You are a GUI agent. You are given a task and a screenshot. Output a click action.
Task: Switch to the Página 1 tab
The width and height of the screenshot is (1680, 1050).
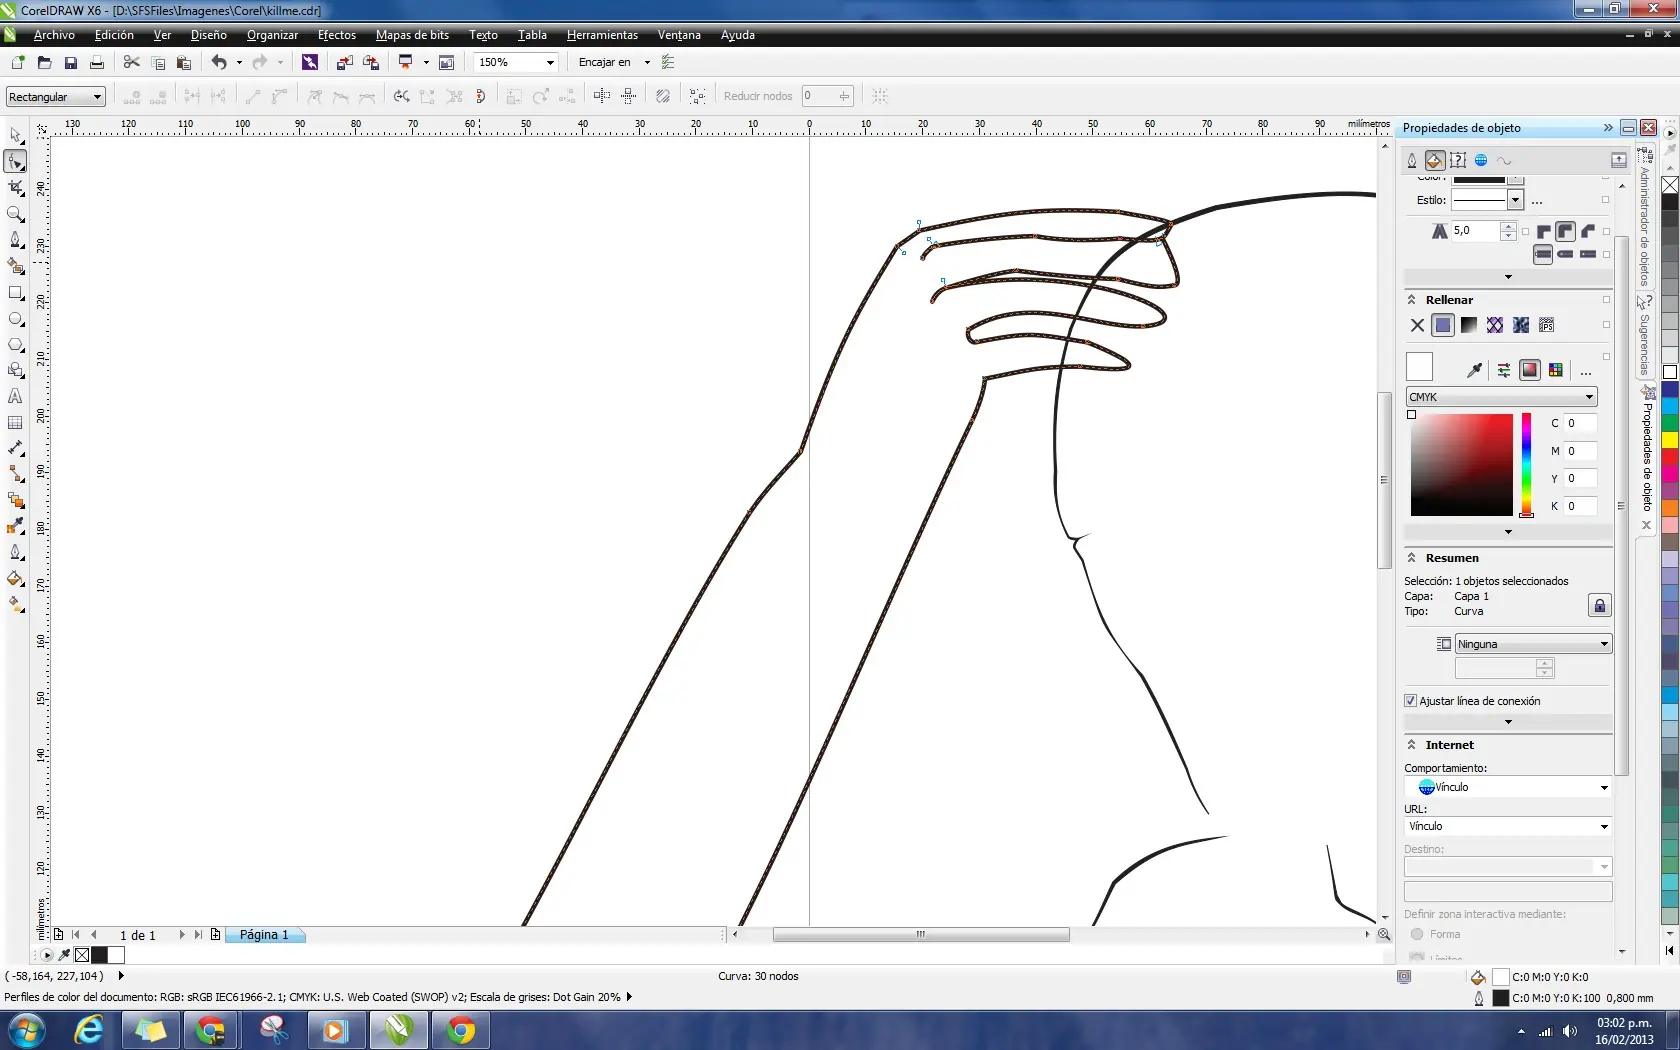click(x=264, y=935)
